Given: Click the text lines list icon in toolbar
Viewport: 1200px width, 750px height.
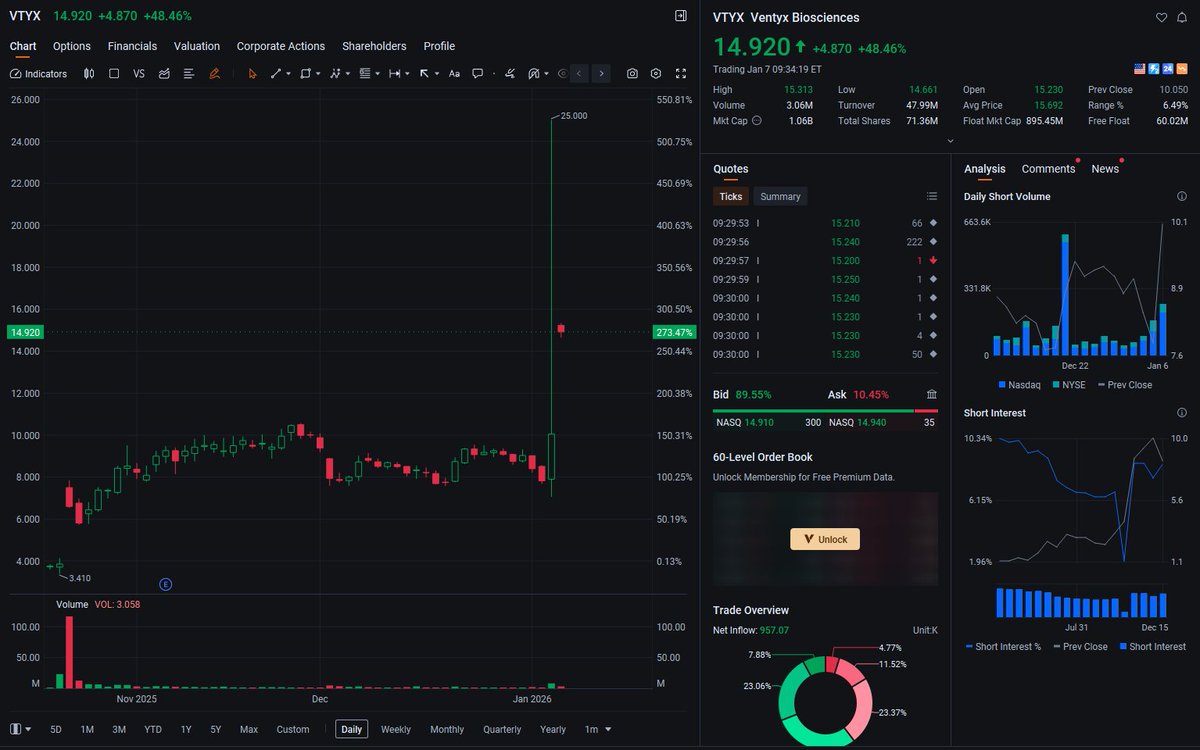Looking at the screenshot, I should pos(189,73).
